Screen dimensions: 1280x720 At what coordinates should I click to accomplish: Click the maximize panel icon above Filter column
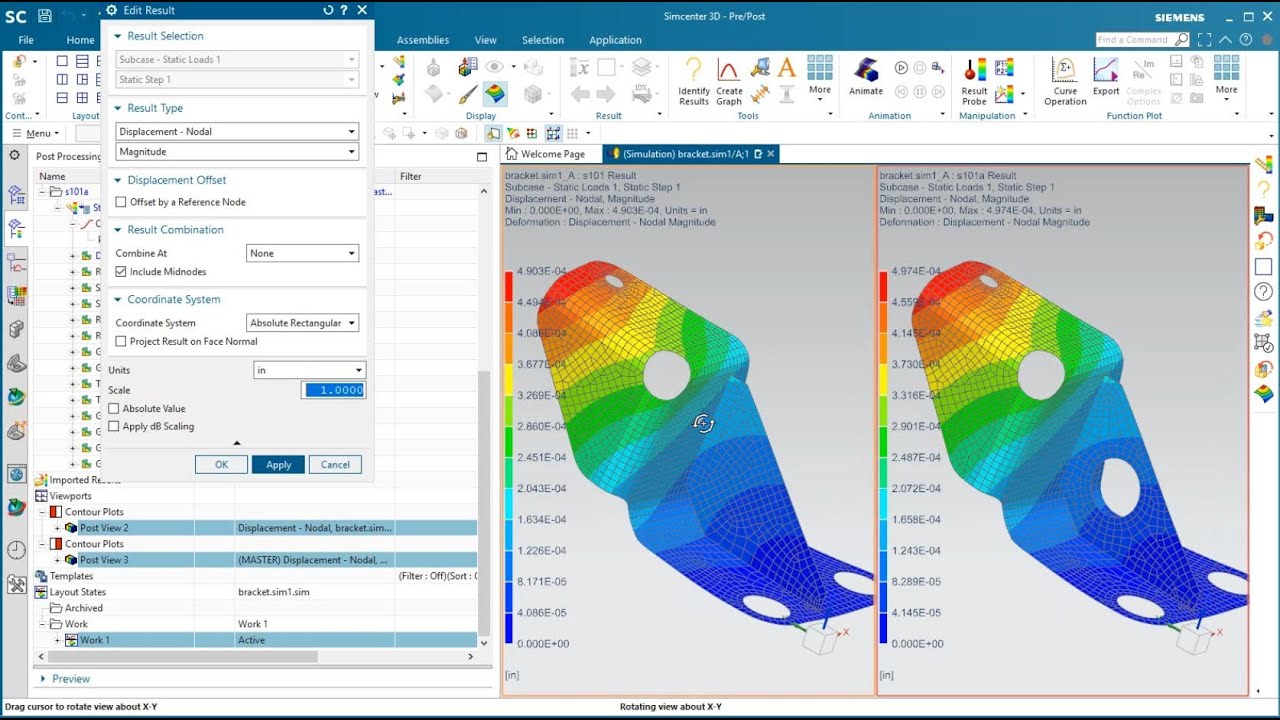pyautogui.click(x=482, y=157)
